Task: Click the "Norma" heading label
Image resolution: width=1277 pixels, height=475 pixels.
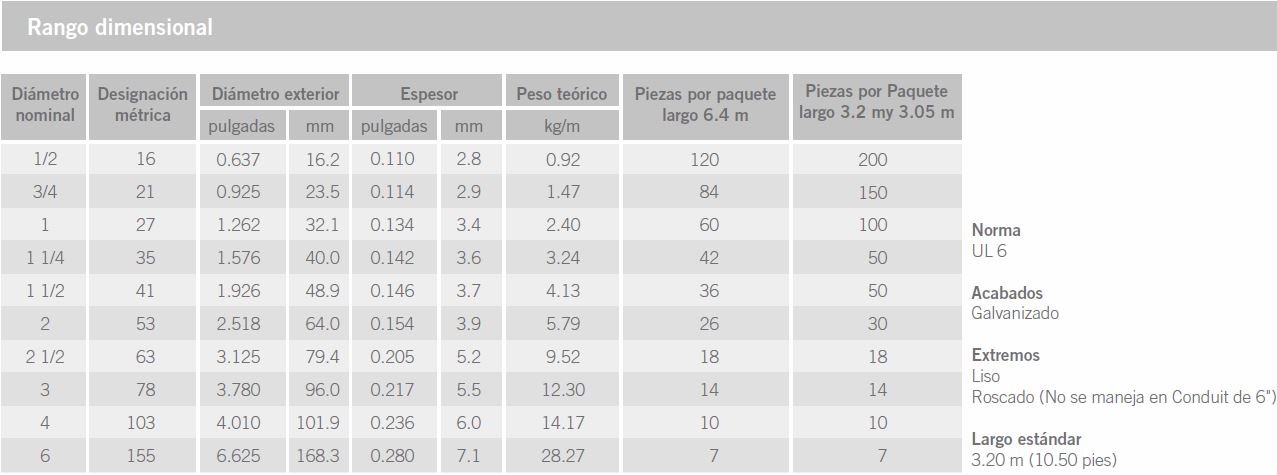Action: (996, 230)
